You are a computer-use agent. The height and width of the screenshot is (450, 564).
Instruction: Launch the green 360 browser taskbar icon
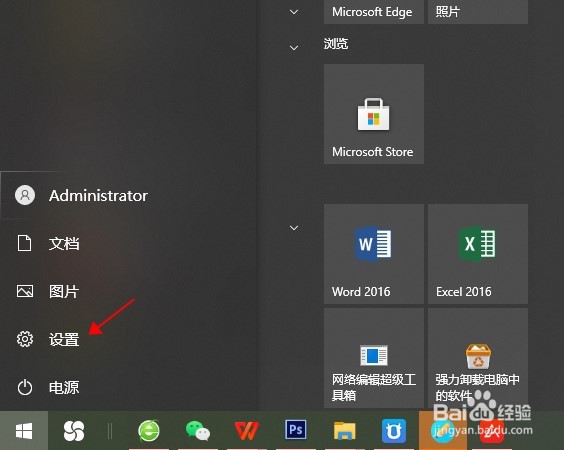coord(149,431)
